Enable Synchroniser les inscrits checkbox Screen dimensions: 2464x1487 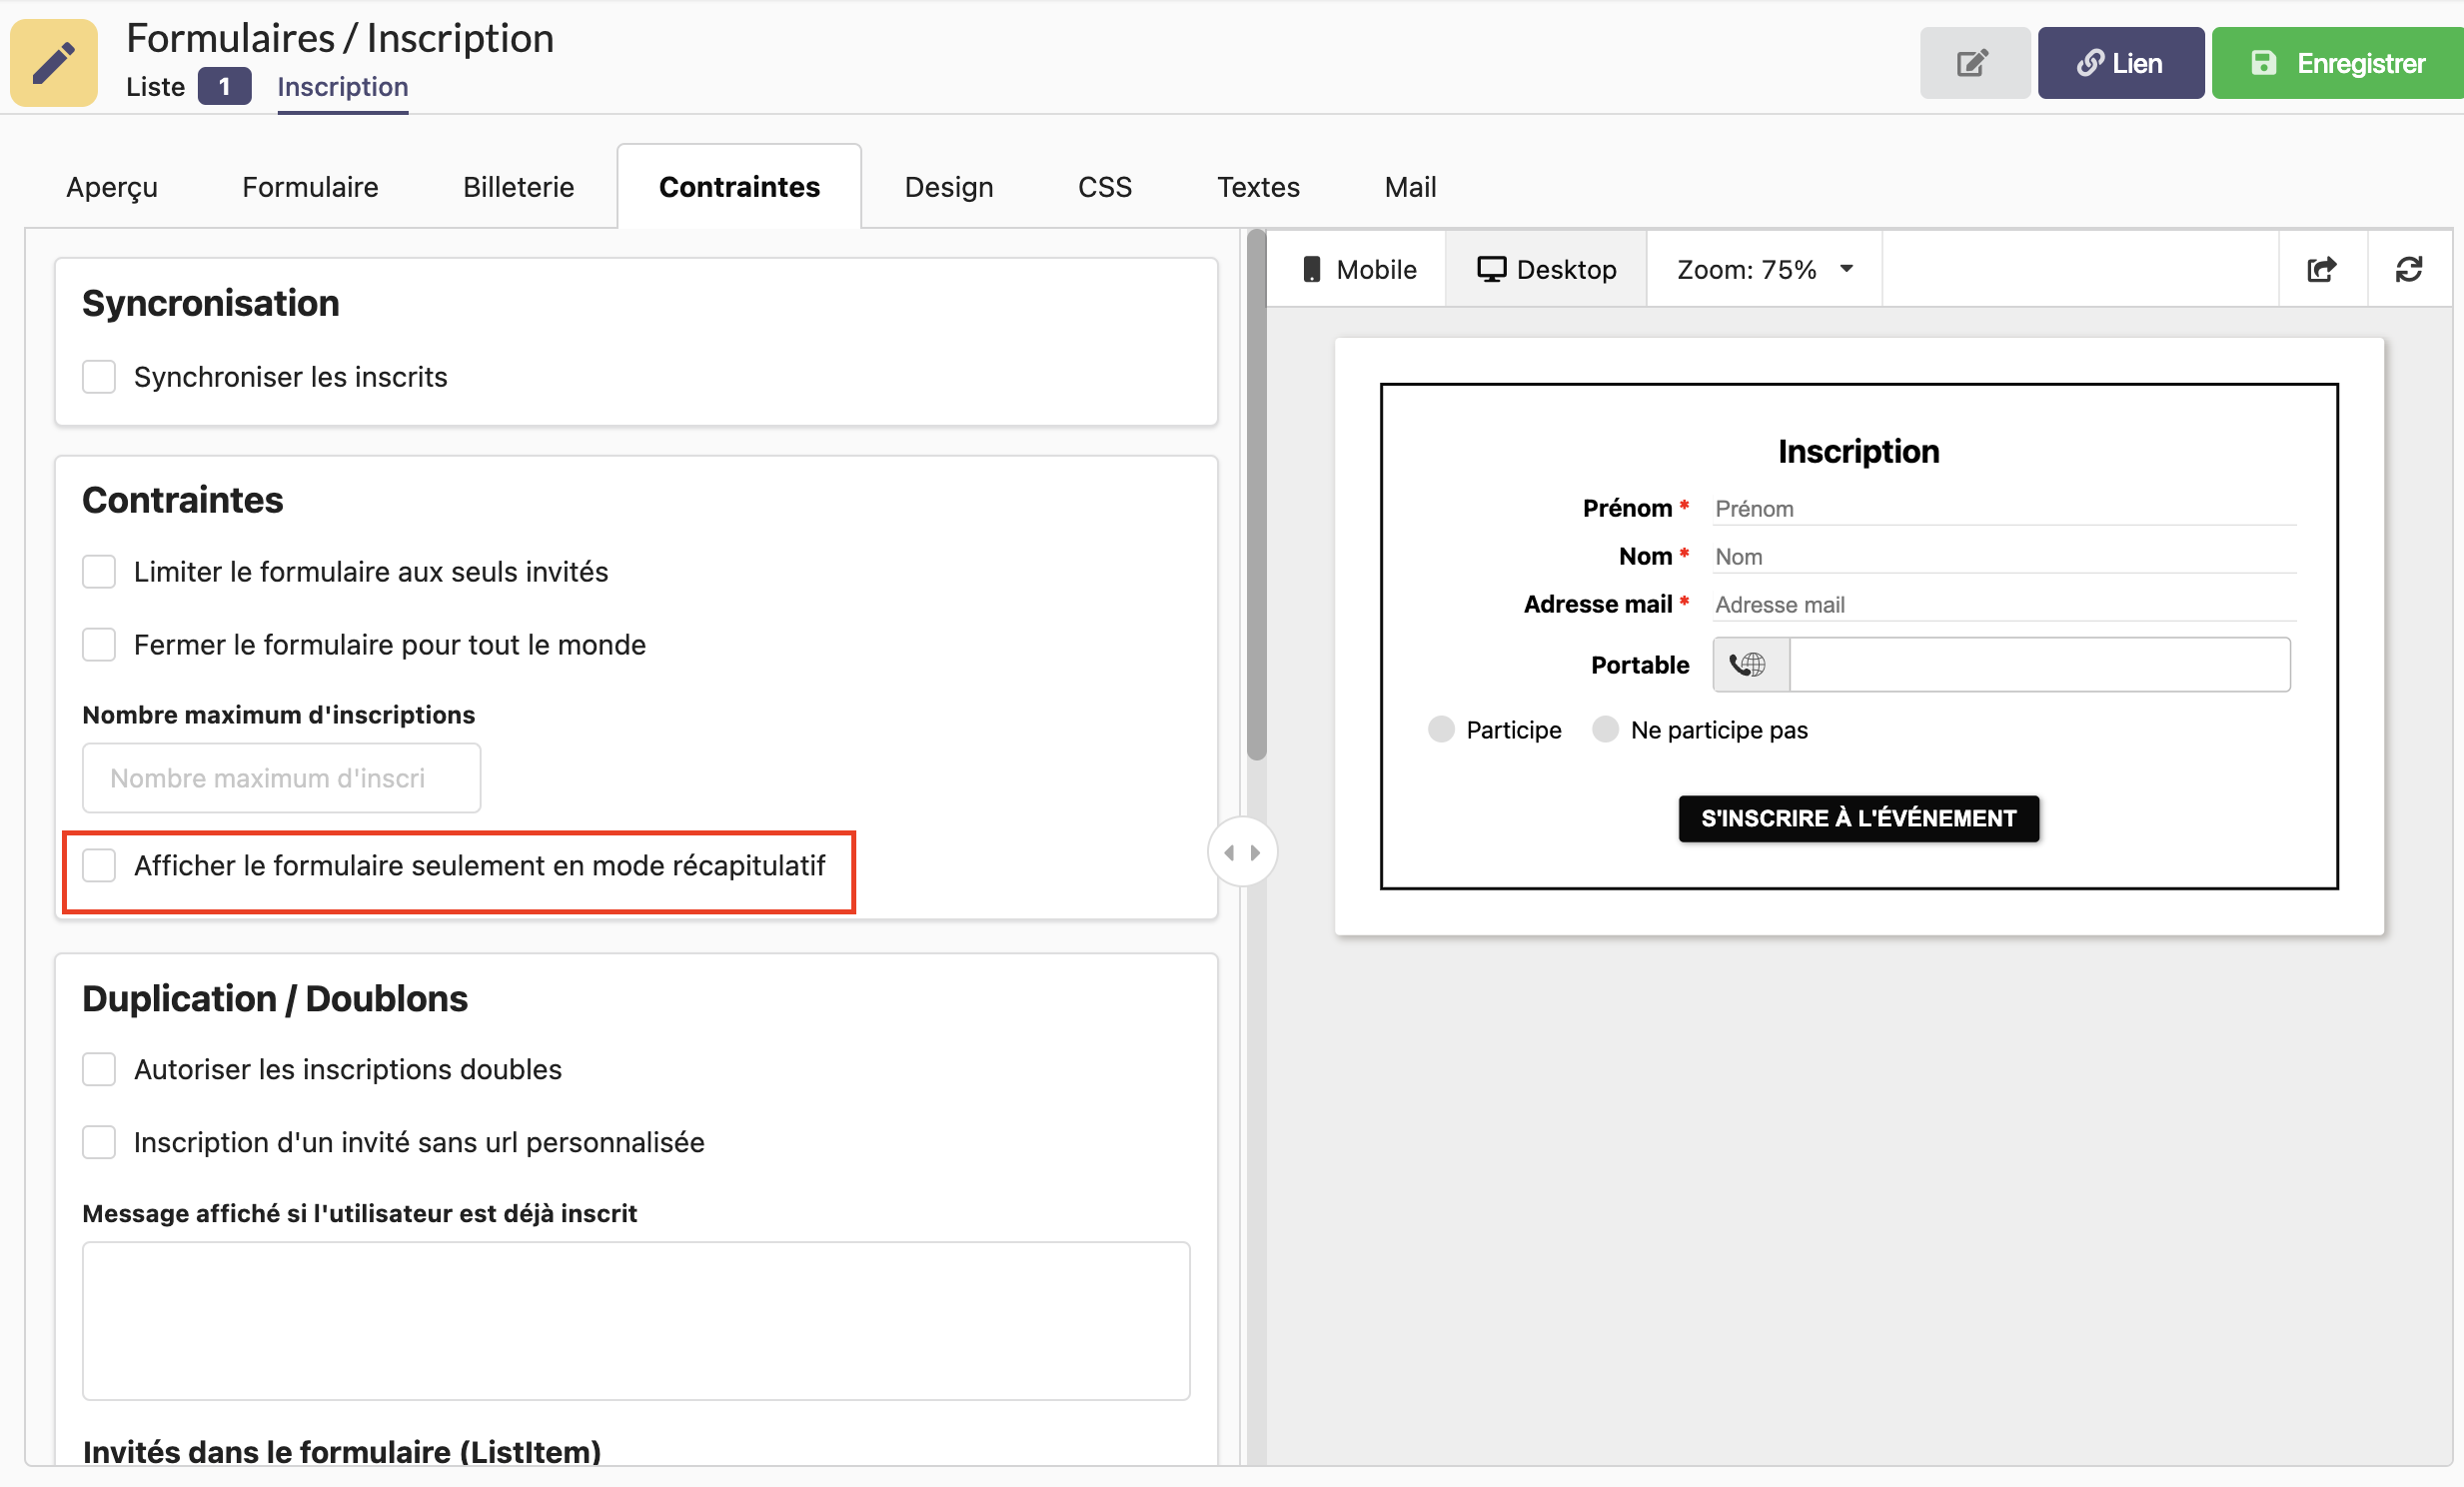tap(99, 377)
